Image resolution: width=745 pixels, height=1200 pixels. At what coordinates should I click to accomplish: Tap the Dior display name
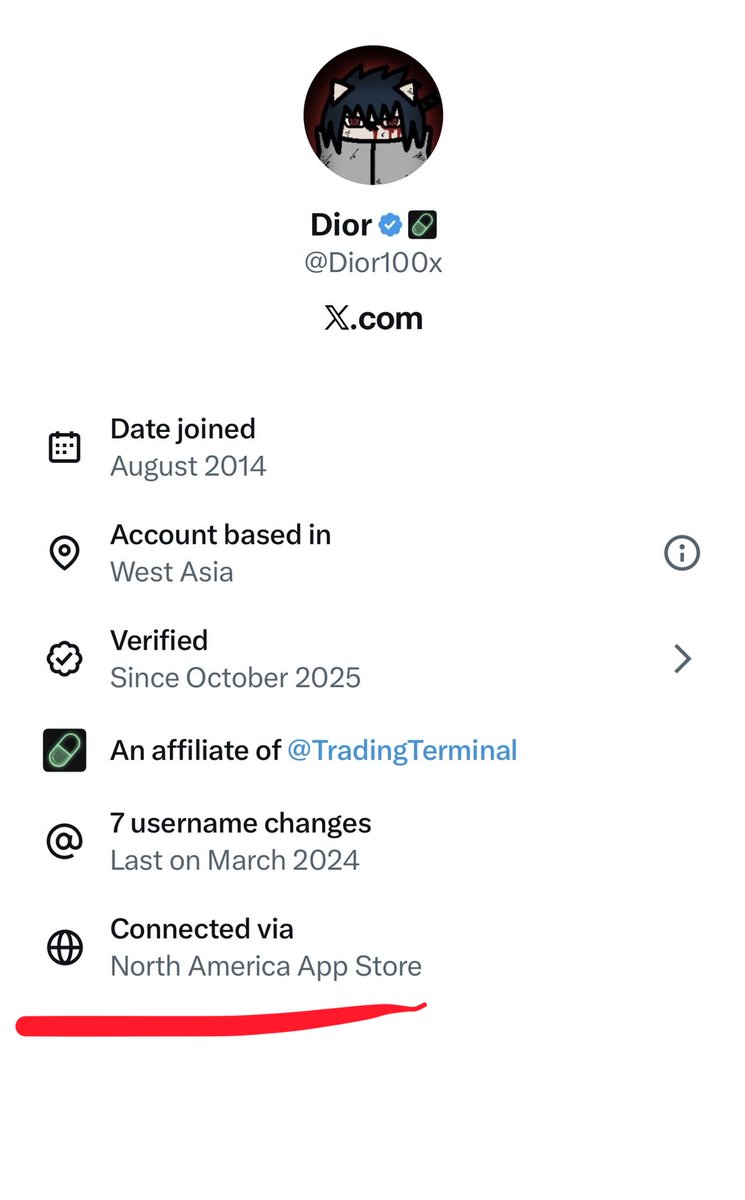tap(340, 225)
